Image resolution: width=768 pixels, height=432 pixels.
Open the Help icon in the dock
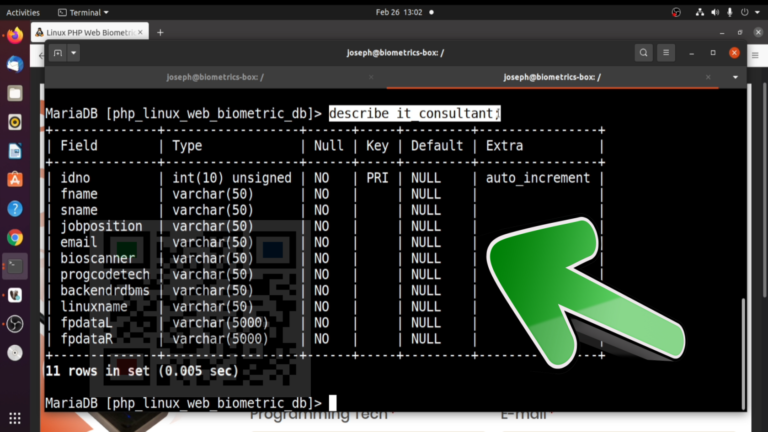tap(15, 209)
